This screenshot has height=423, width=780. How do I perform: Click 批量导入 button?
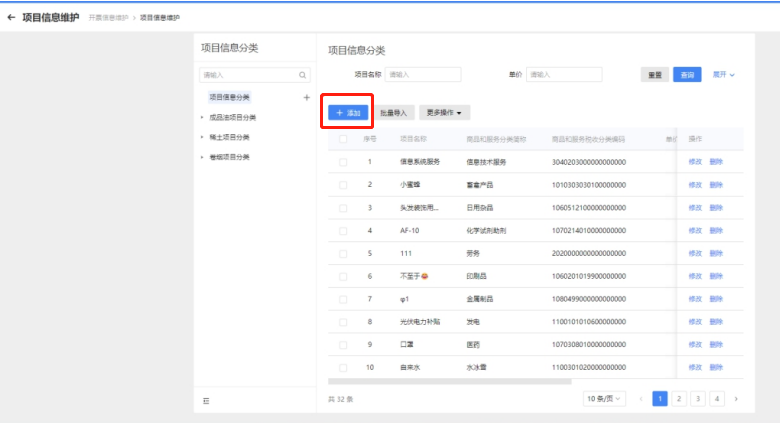(395, 114)
